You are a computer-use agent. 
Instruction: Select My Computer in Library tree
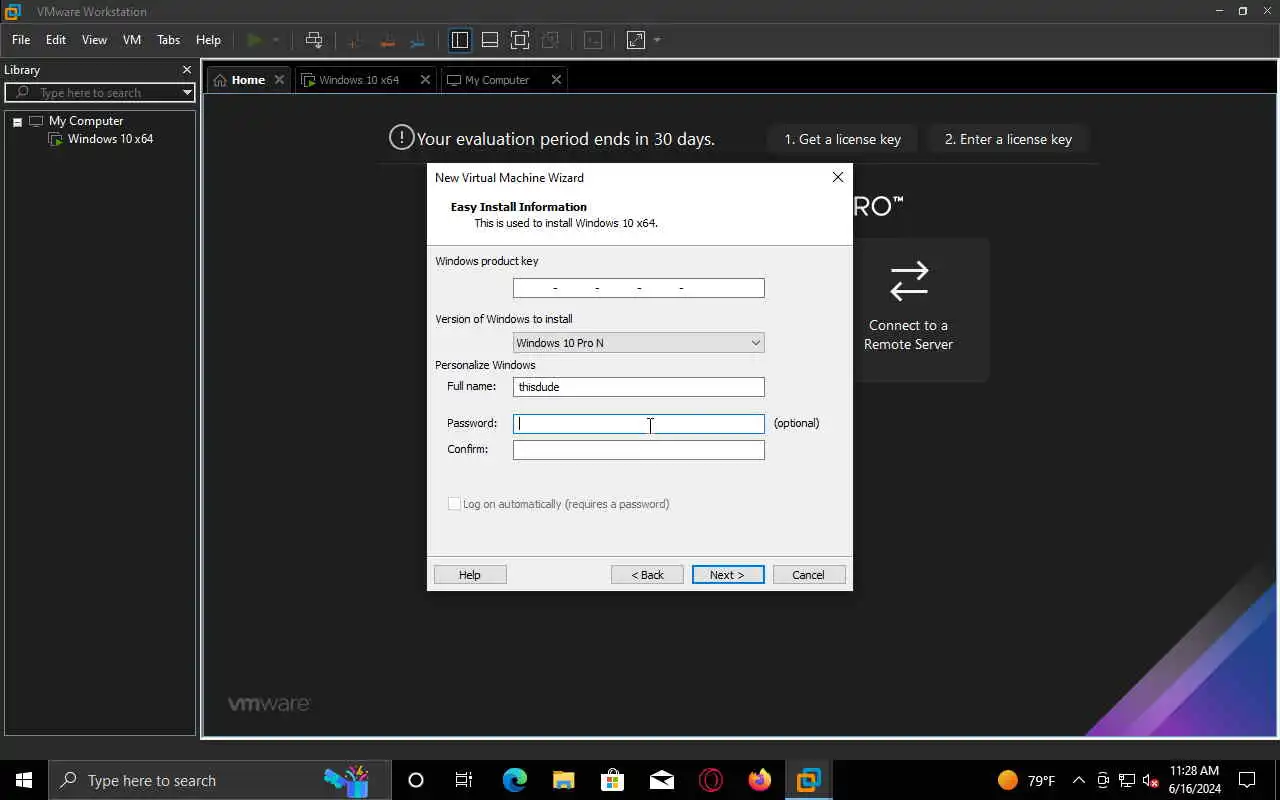tap(86, 121)
